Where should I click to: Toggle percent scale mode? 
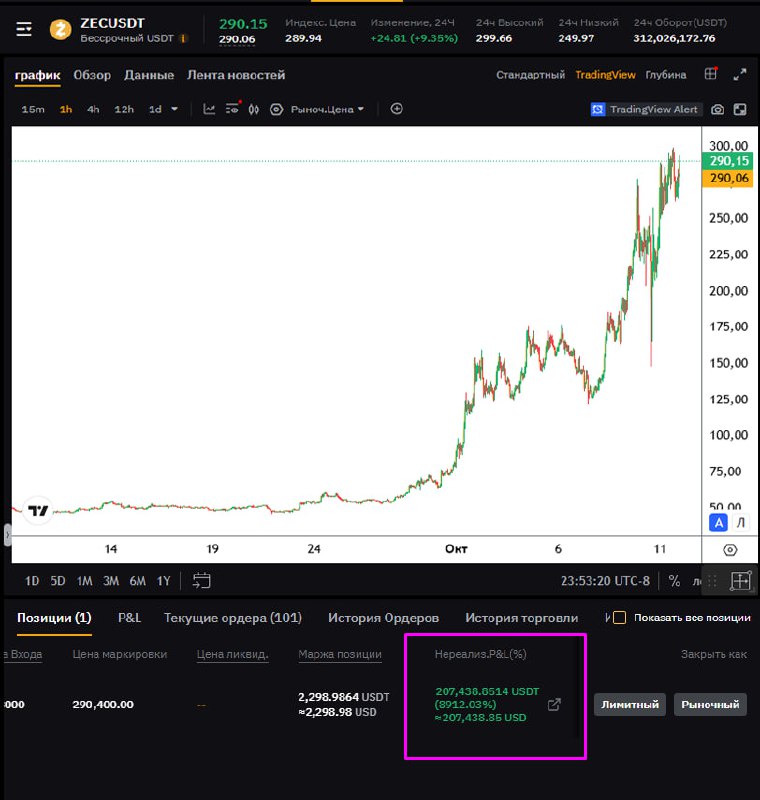674,581
